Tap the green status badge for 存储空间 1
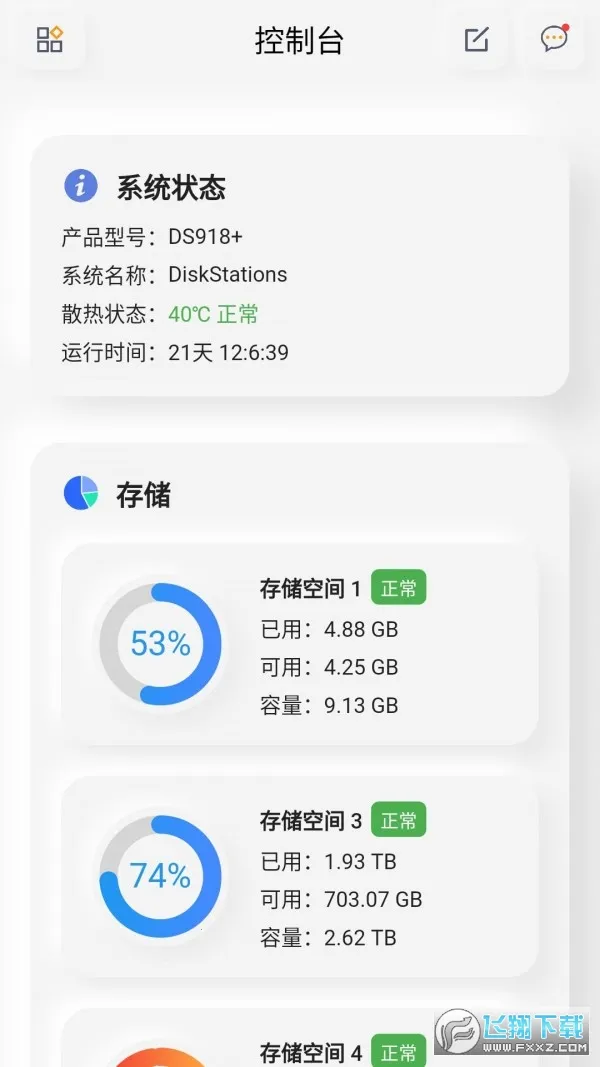The image size is (600, 1067). pyautogui.click(x=399, y=588)
